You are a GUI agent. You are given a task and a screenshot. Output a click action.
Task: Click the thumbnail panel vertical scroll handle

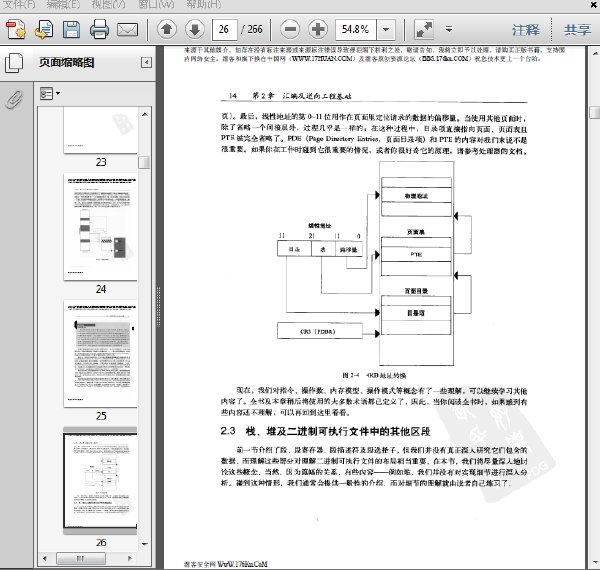[x=144, y=162]
